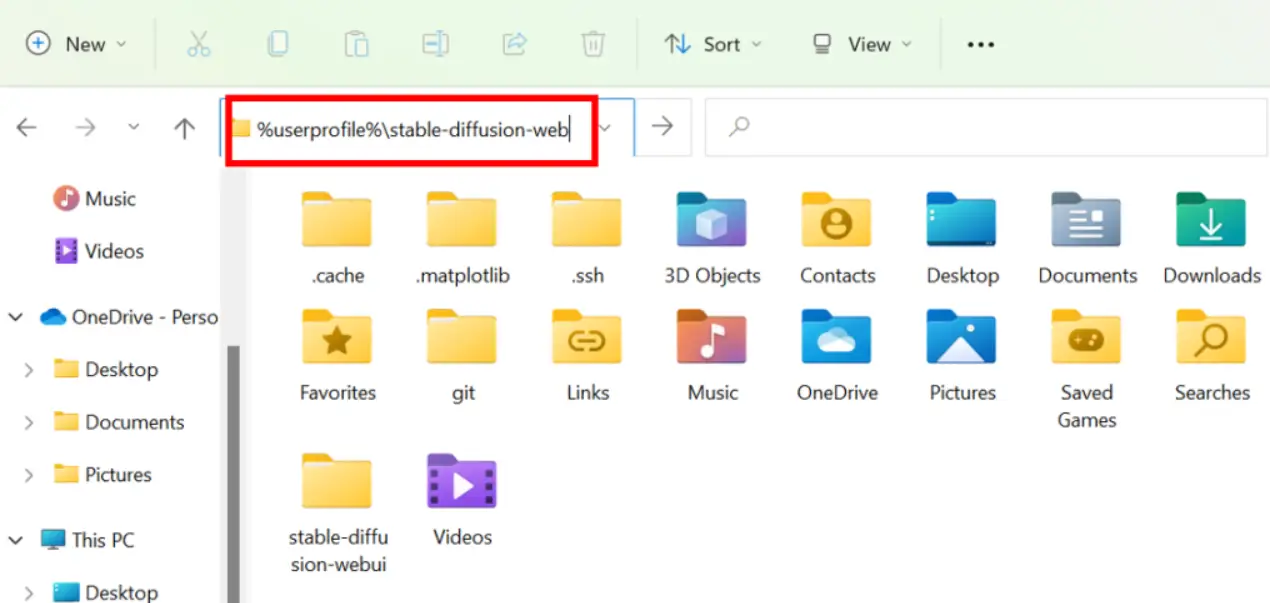Click the Delete trash can icon
Viewport: 1270px width, 603px height.
tap(593, 44)
